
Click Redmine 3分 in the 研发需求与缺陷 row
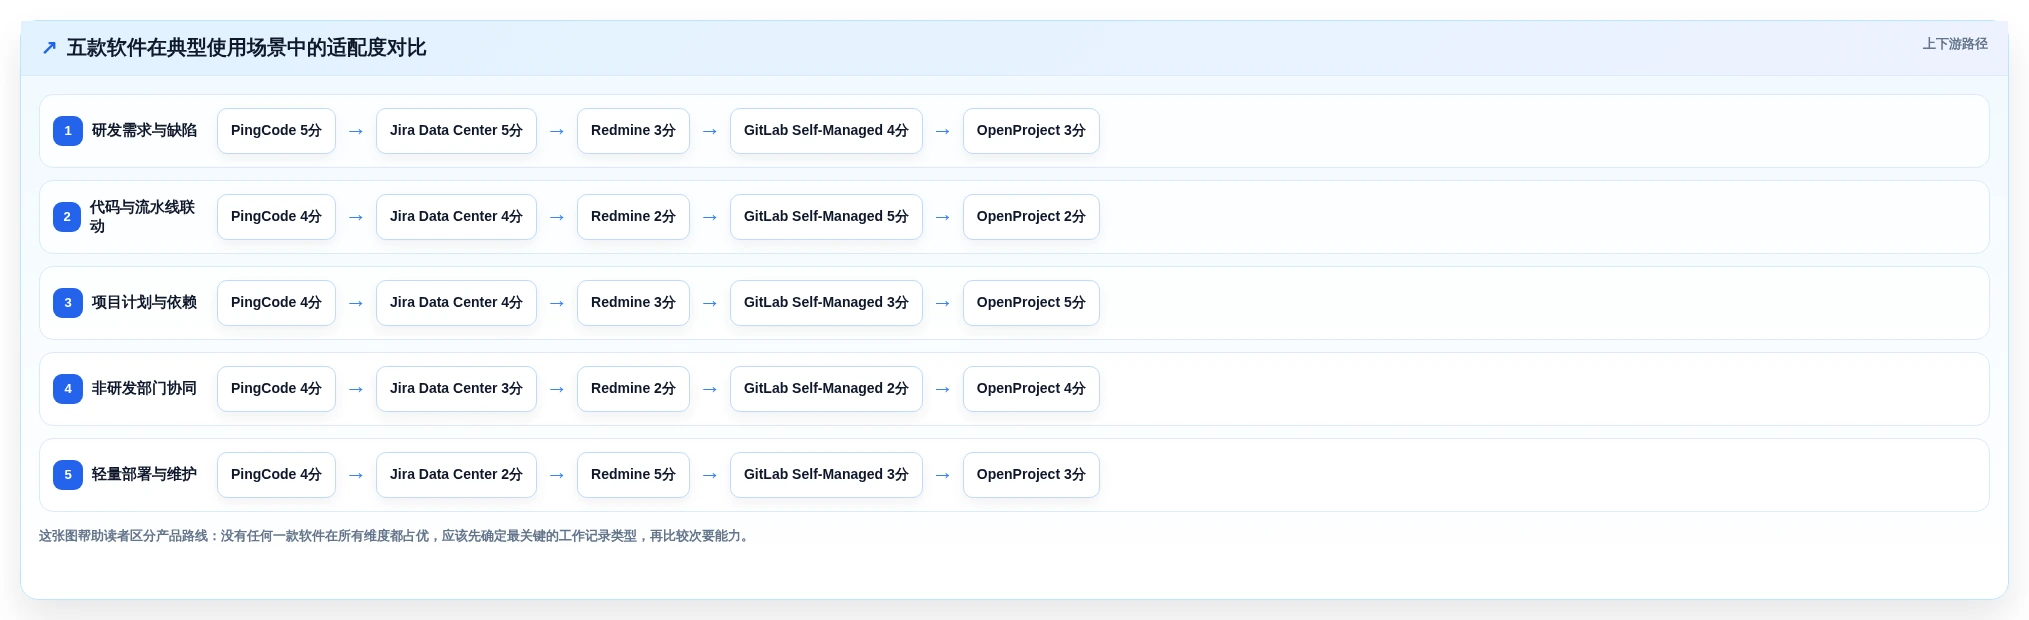tap(633, 131)
